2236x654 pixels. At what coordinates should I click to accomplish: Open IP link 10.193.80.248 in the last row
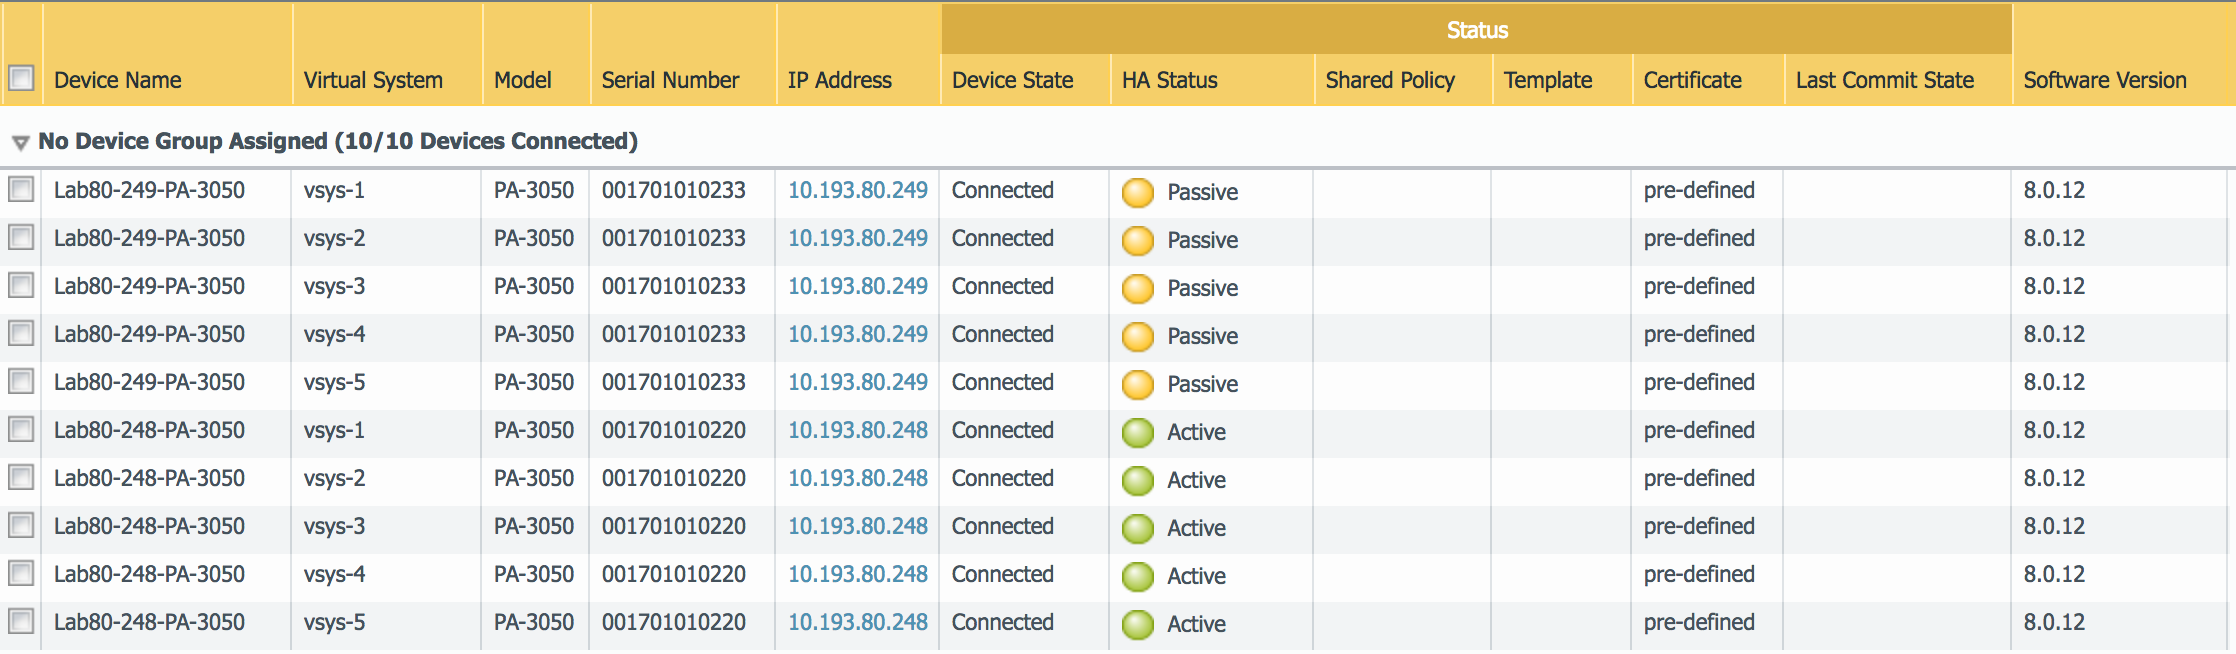pyautogui.click(x=857, y=622)
